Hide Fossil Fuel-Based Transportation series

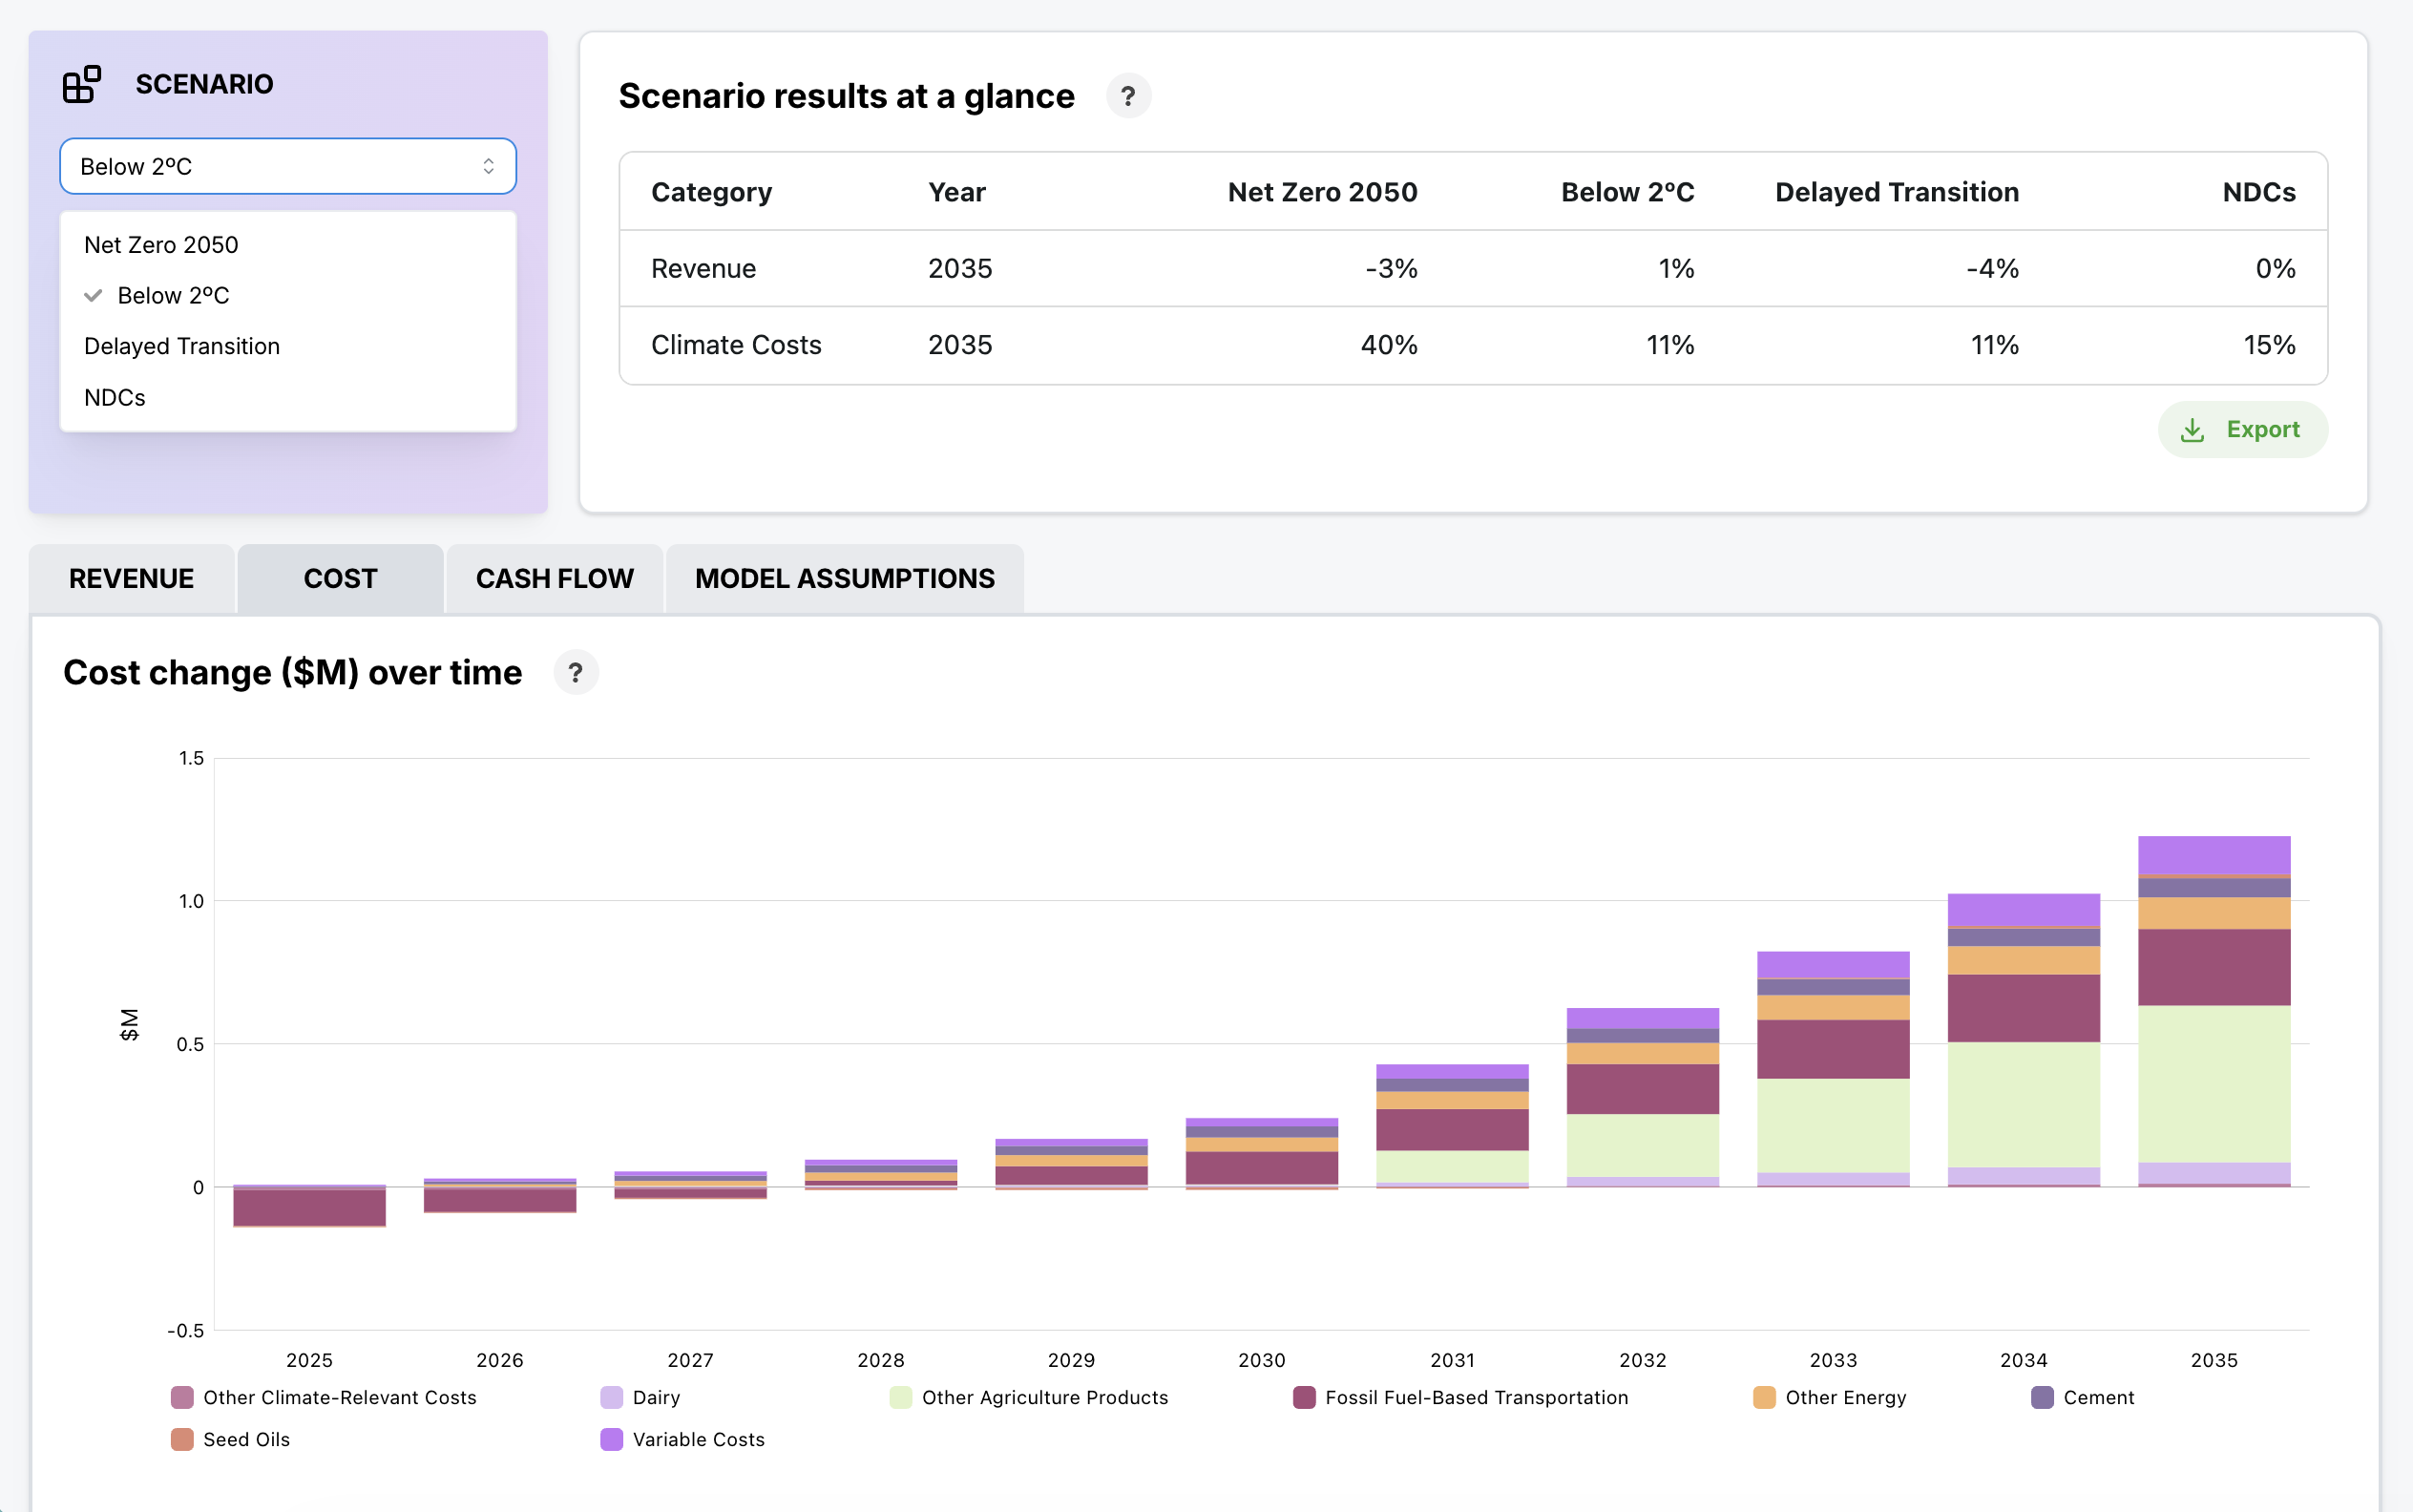(1475, 1397)
